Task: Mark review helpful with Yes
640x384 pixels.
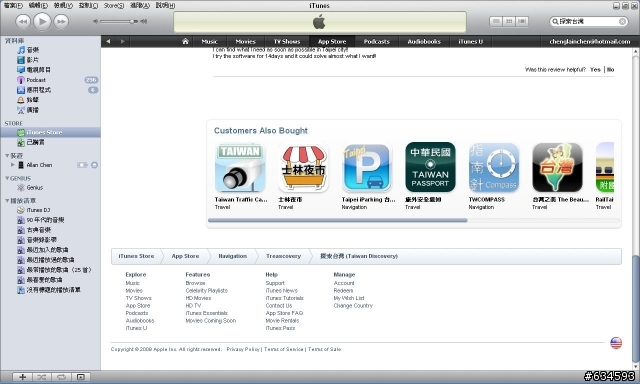Action: coord(595,69)
